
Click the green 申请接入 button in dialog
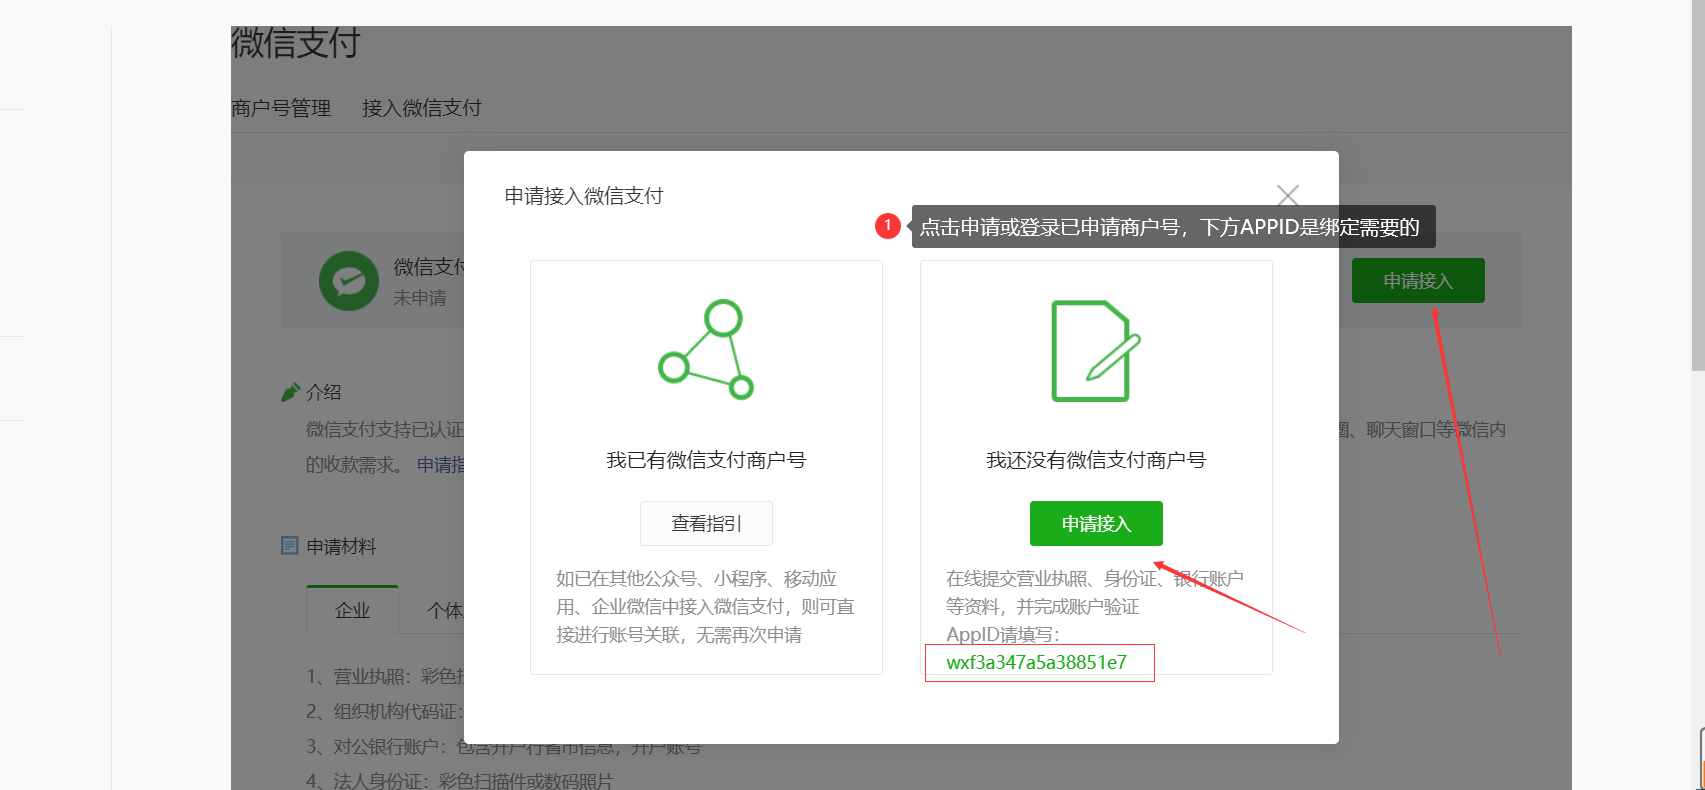tap(1096, 523)
